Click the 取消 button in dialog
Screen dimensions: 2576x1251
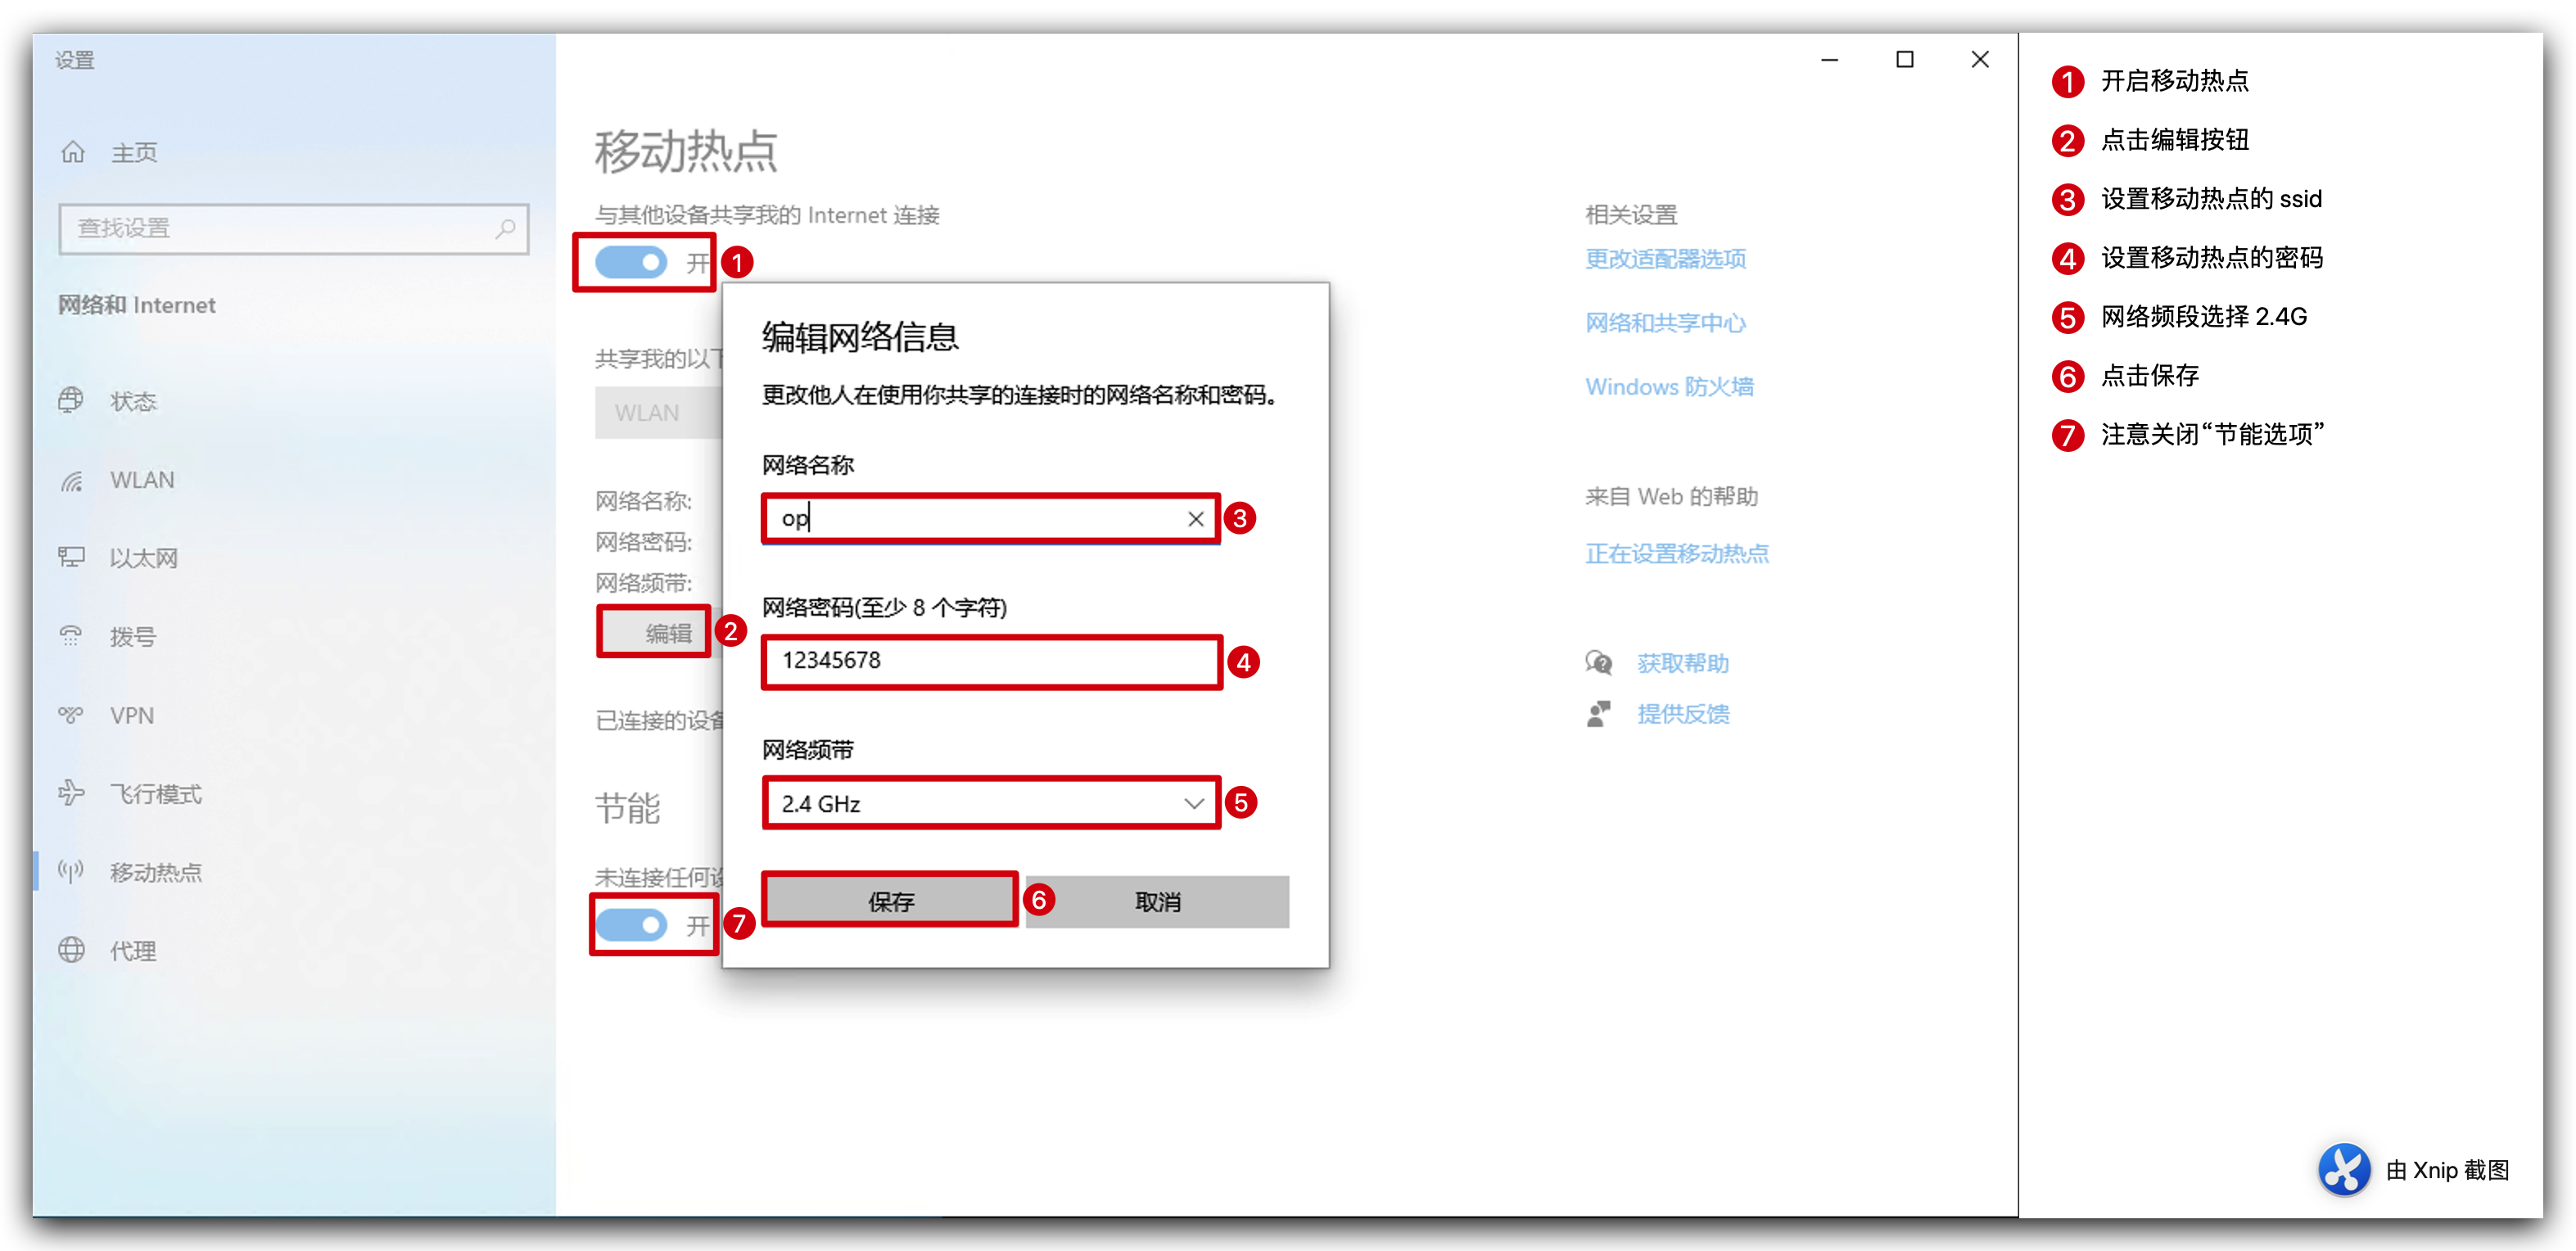[1157, 902]
